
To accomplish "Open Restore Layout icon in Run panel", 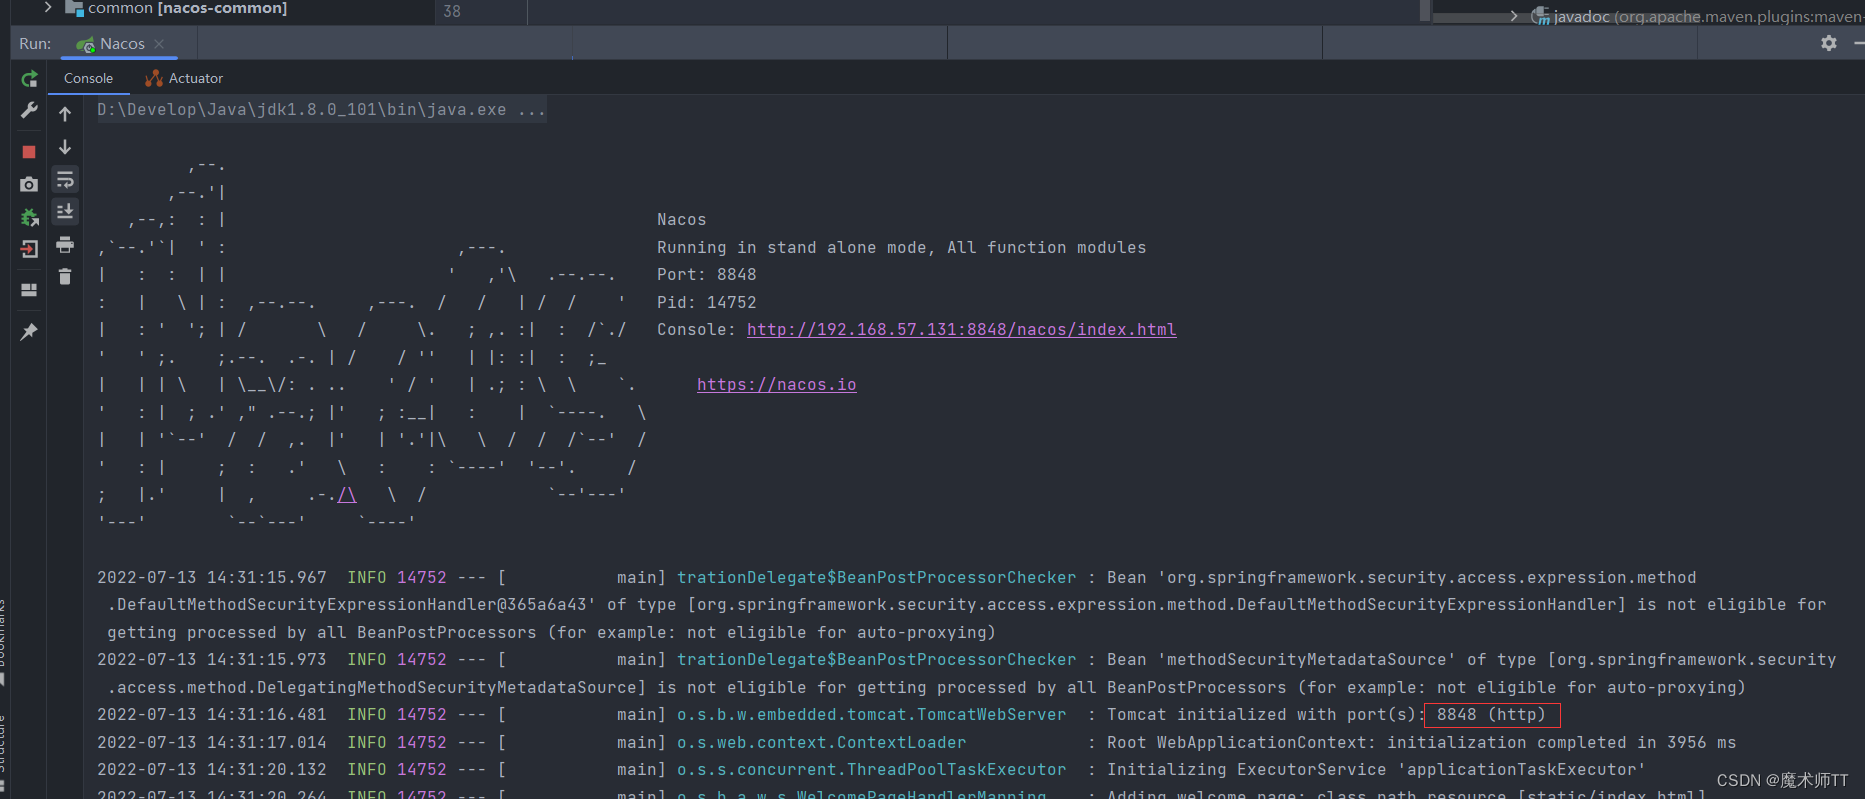I will click(x=29, y=290).
